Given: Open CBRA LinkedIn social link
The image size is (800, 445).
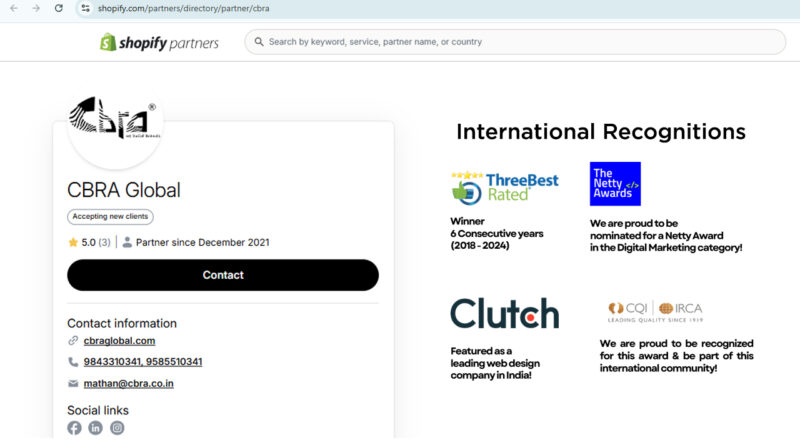Looking at the screenshot, I should pos(96,428).
